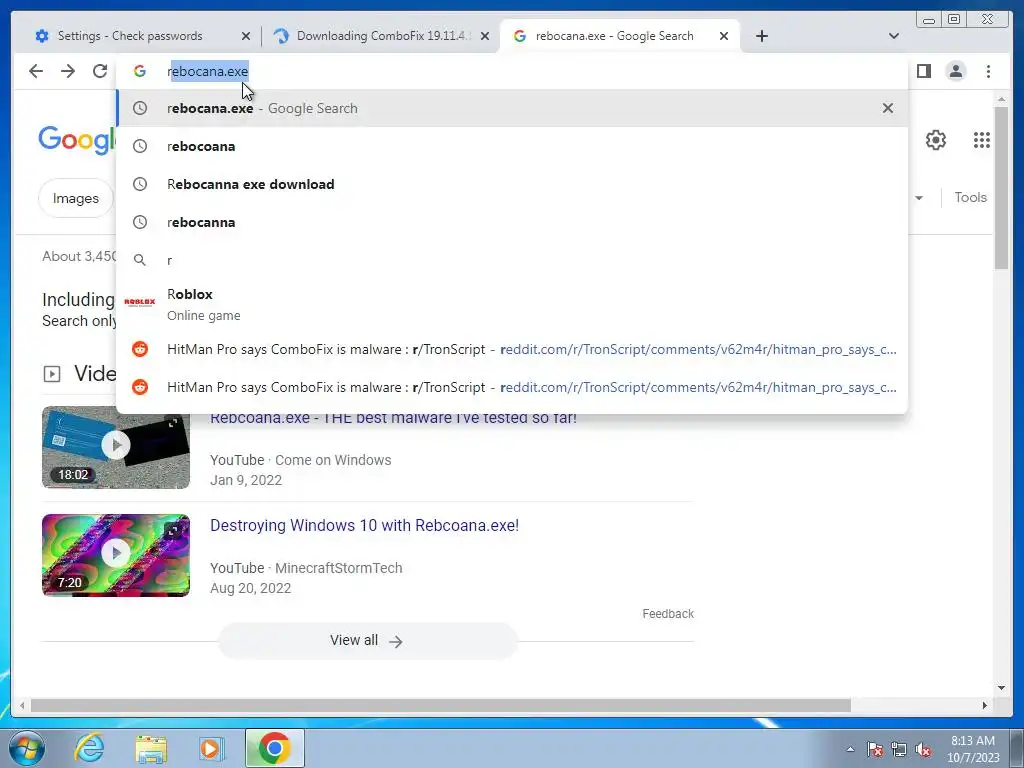The width and height of the screenshot is (1024, 768).
Task: Click scroll down arrow on vertical scrollbar
Action: pyautogui.click(x=1002, y=688)
